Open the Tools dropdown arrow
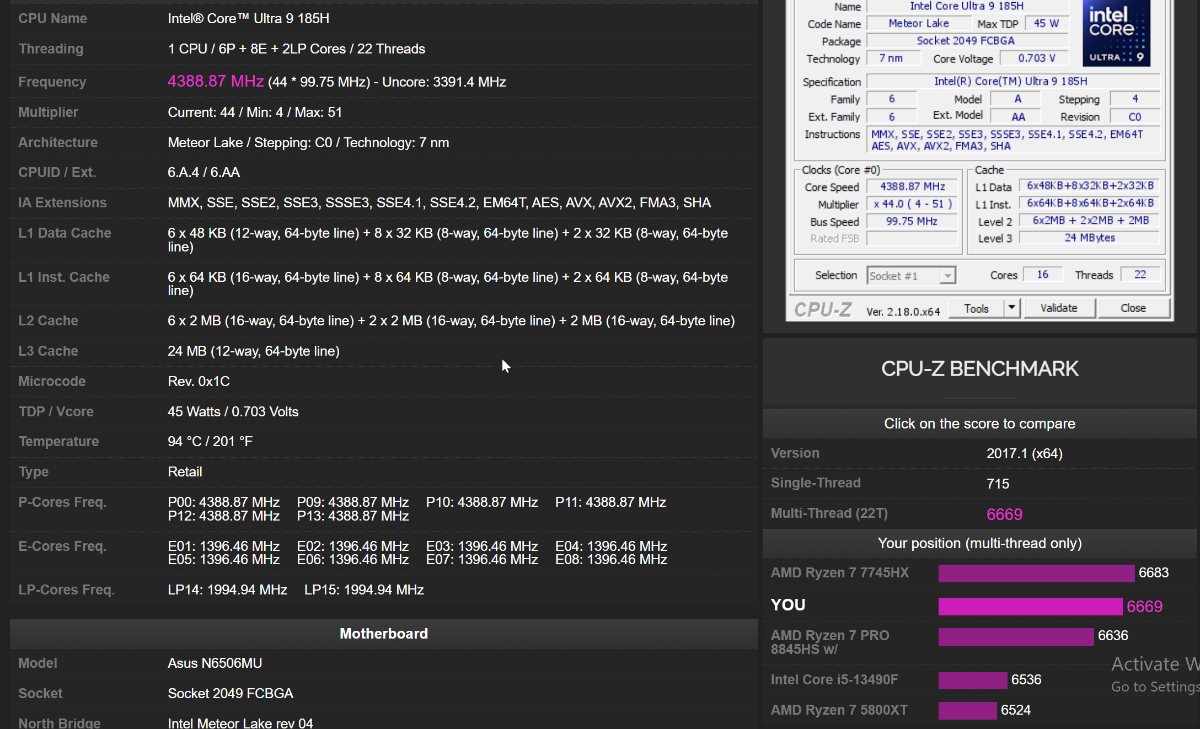The image size is (1200, 729). coord(1012,308)
